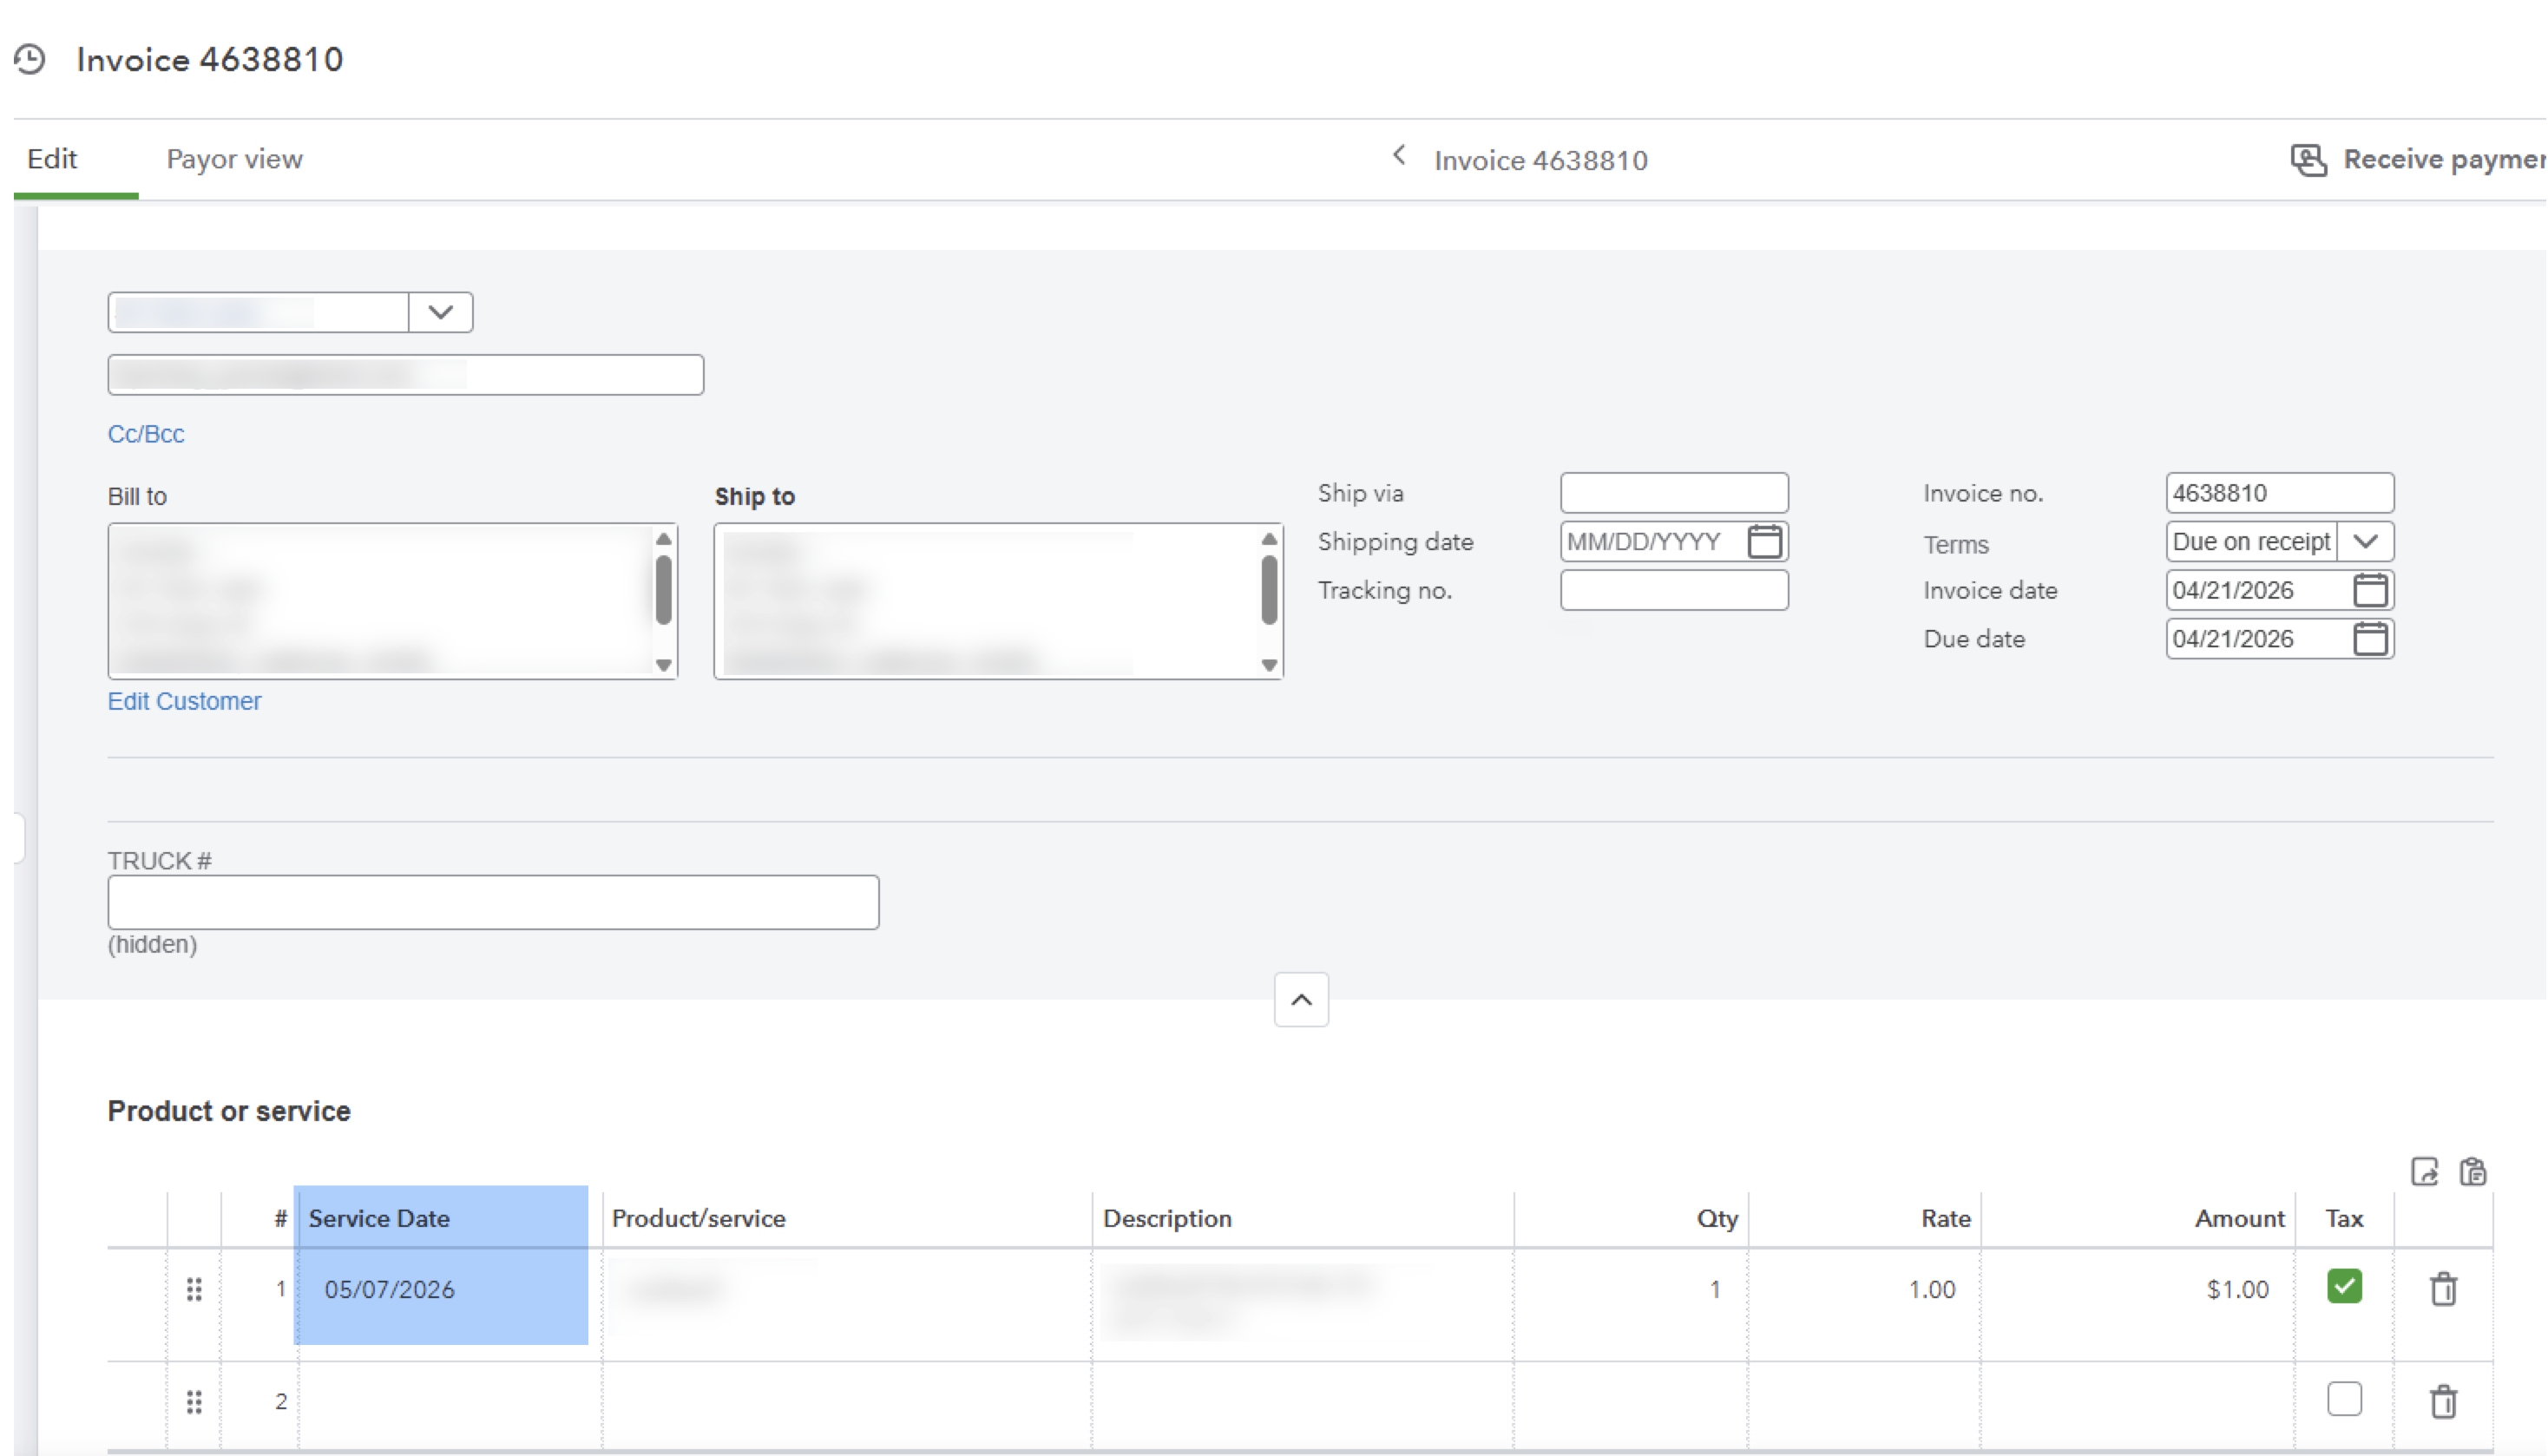
Task: Click the customer email input field
Action: 406,375
